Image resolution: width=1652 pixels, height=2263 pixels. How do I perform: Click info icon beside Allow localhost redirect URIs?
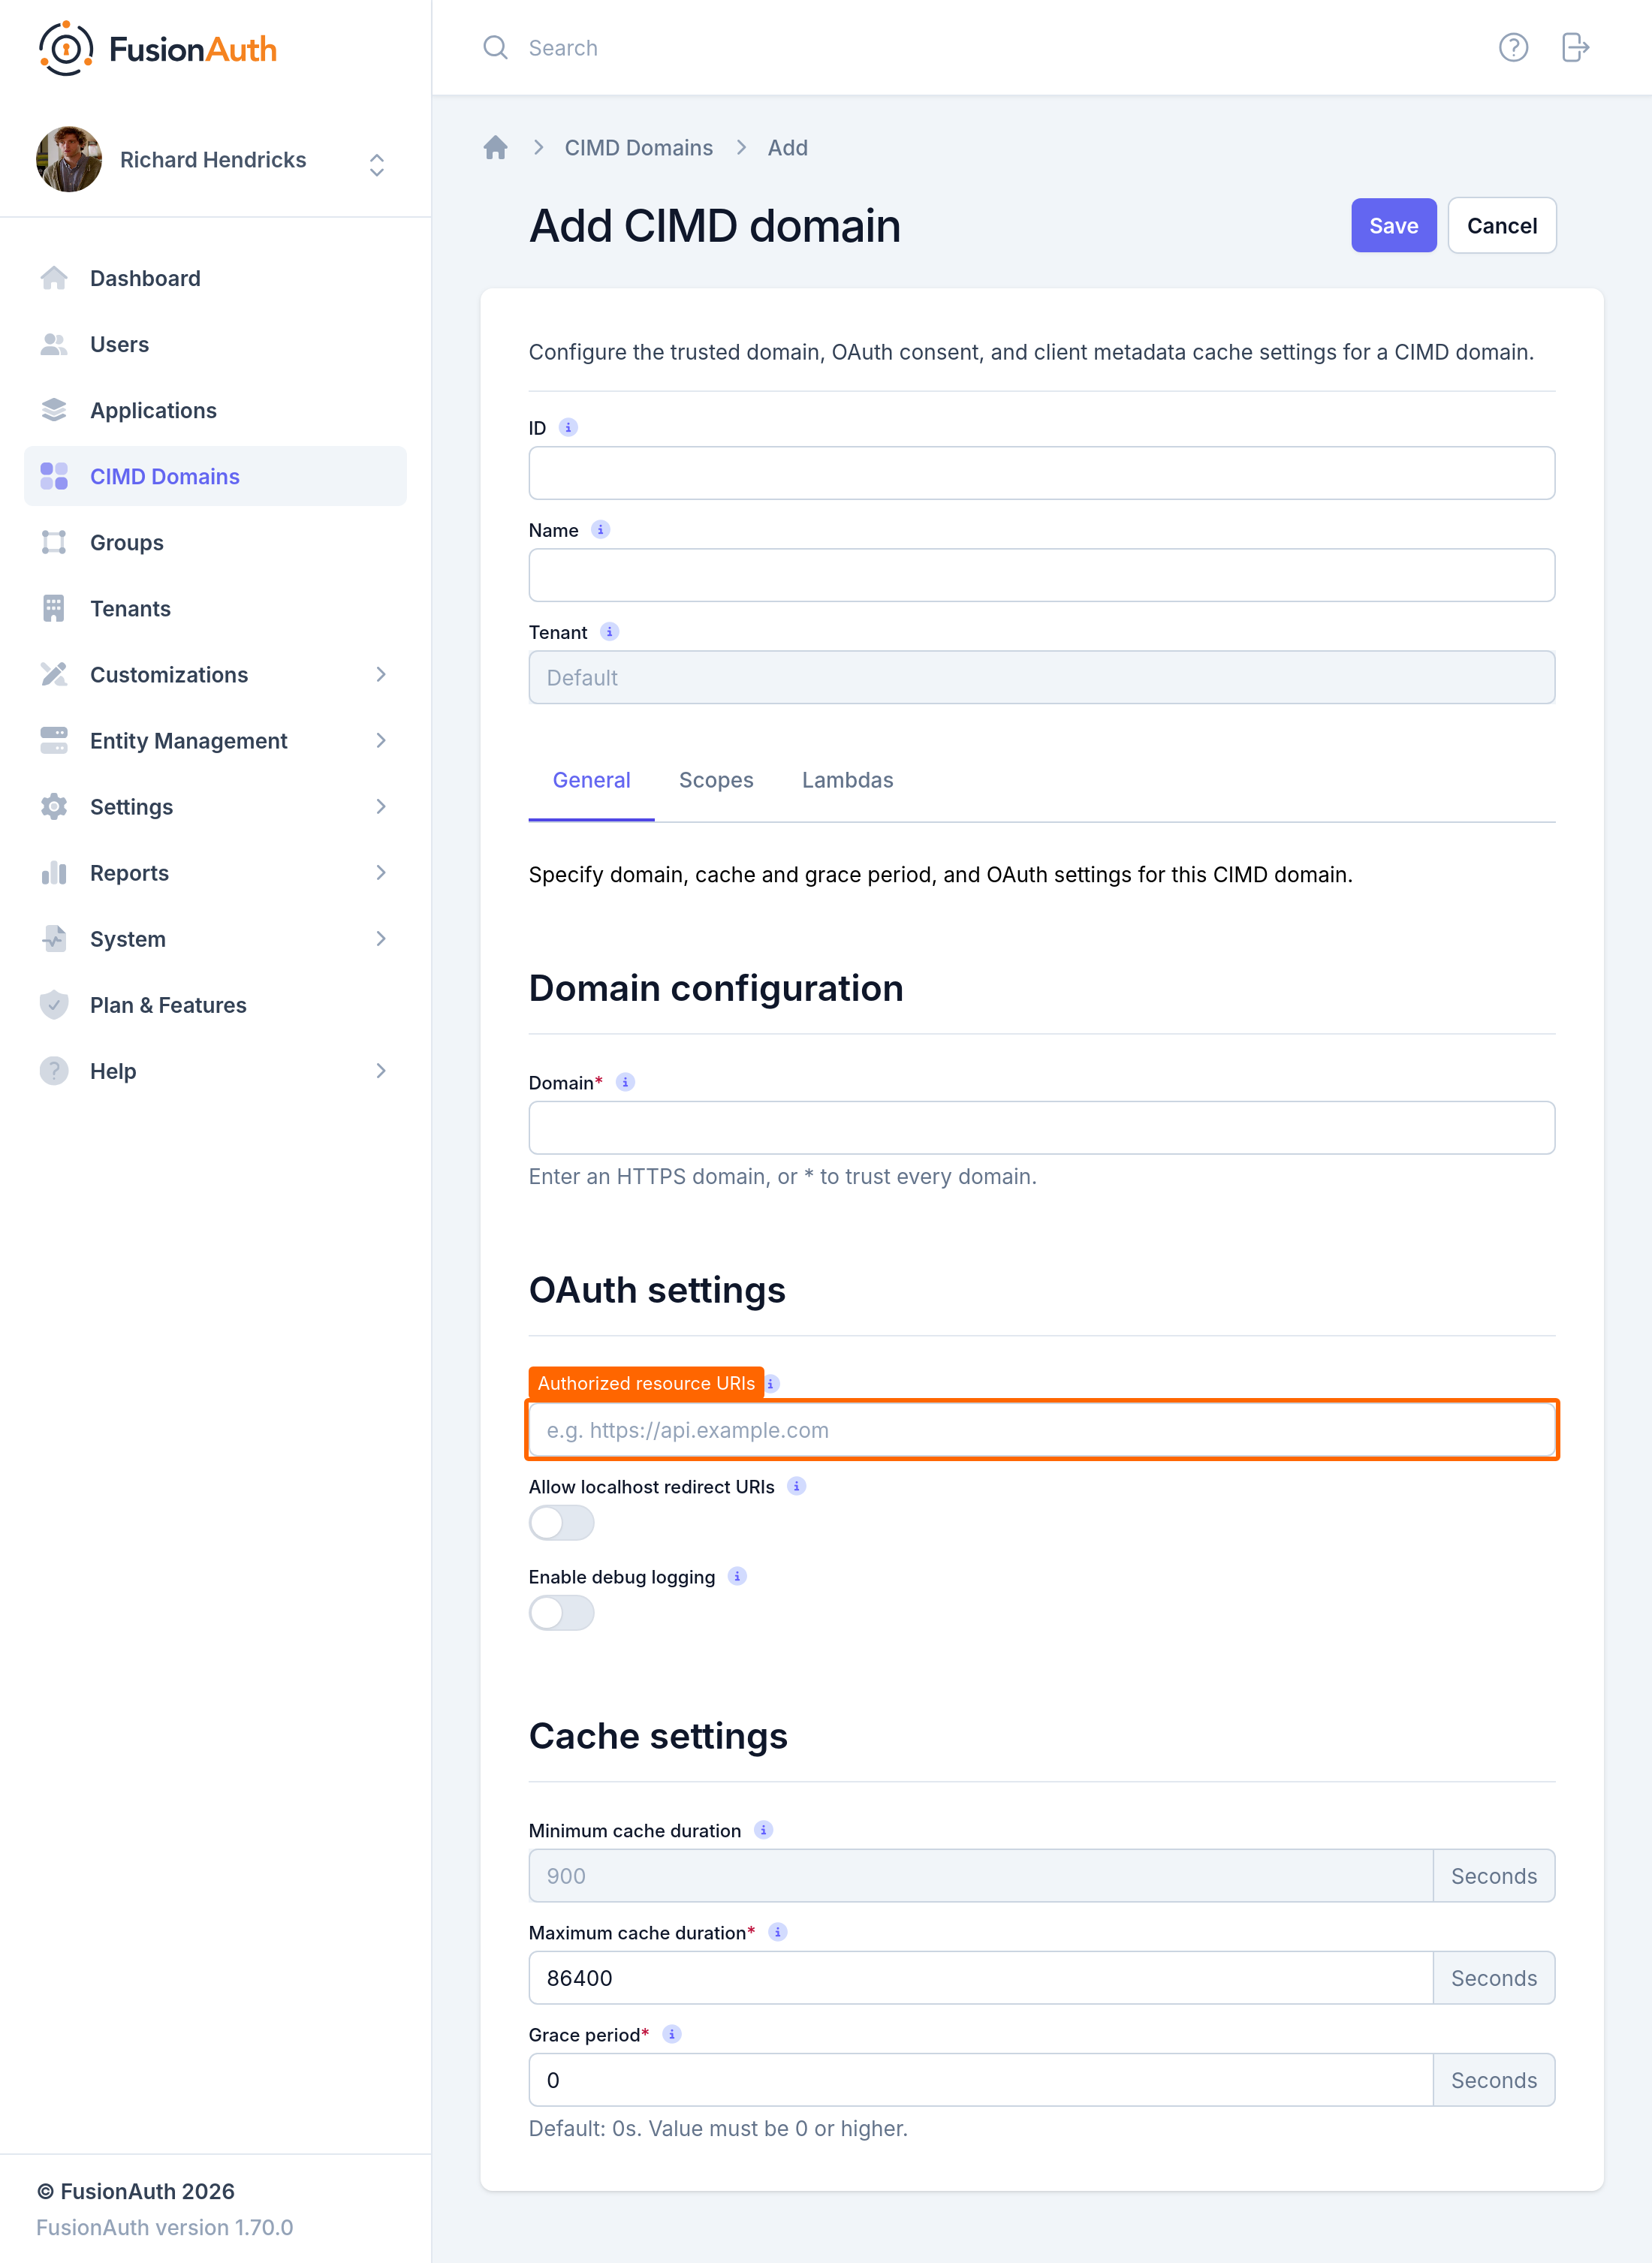(796, 1486)
